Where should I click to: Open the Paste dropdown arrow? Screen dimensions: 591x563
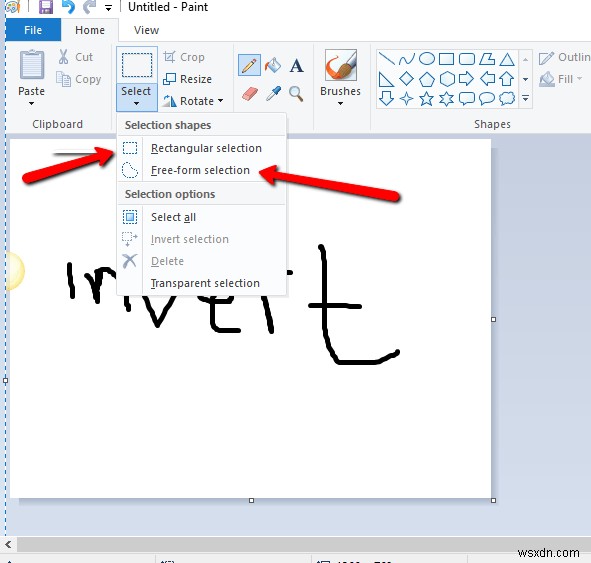click(x=31, y=103)
